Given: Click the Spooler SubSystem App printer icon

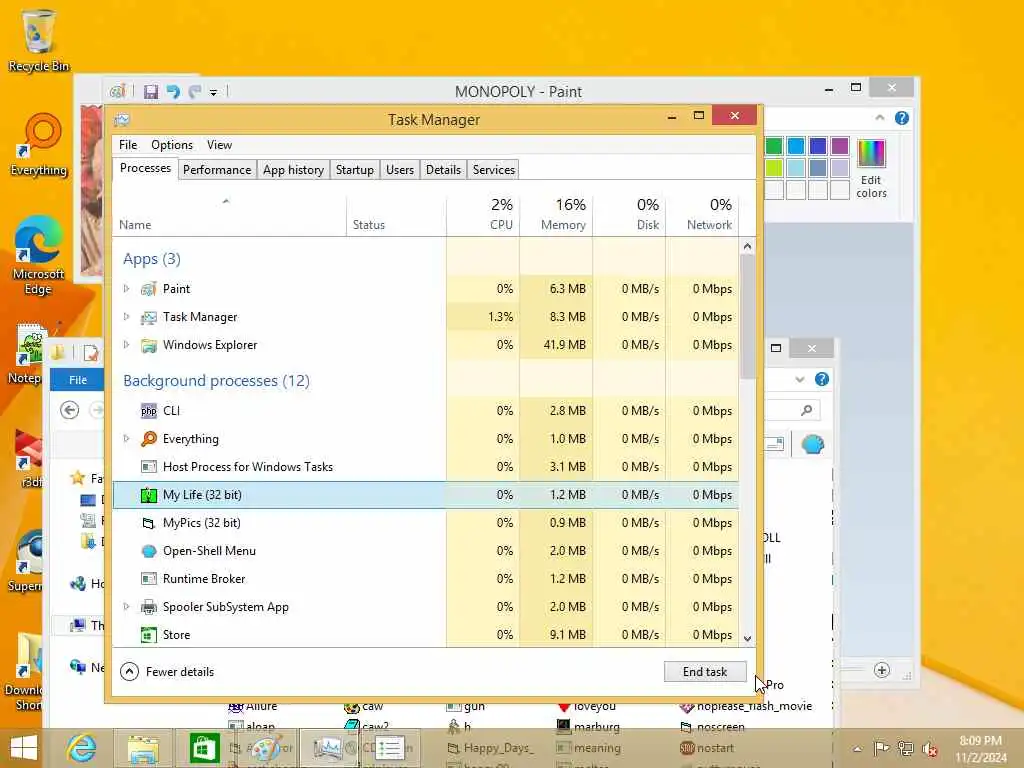Looking at the screenshot, I should coord(149,607).
